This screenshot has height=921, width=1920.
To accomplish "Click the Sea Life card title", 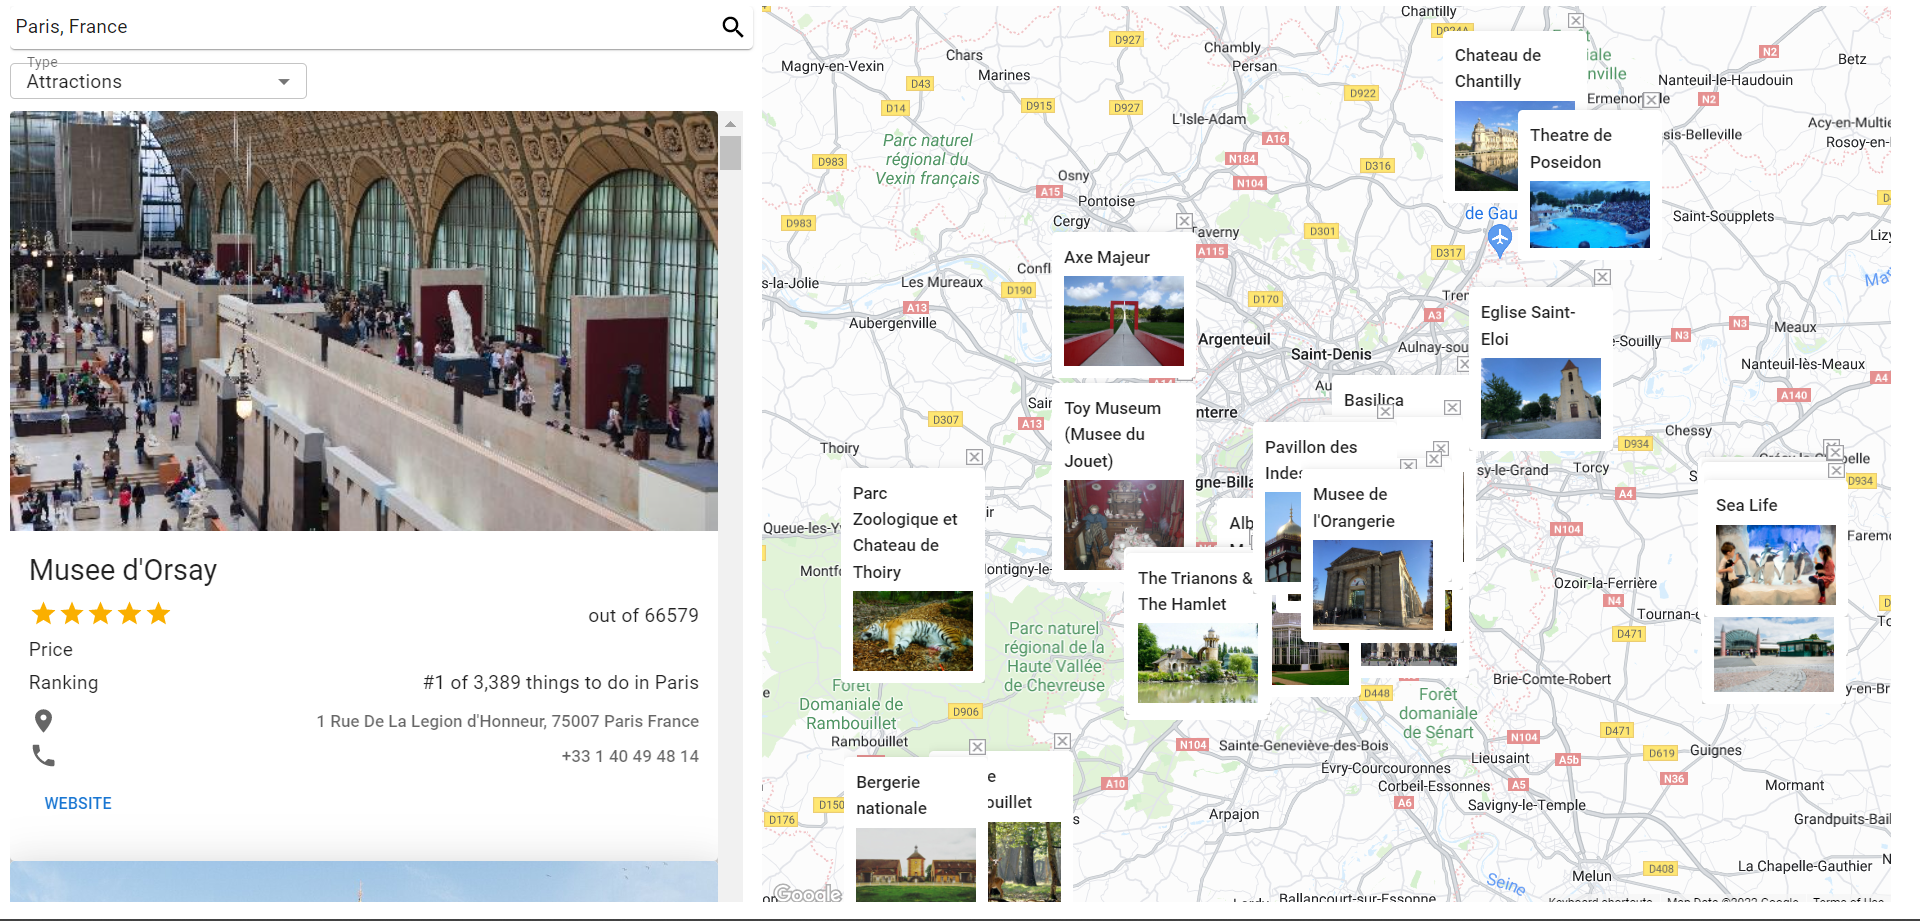I will [1747, 505].
